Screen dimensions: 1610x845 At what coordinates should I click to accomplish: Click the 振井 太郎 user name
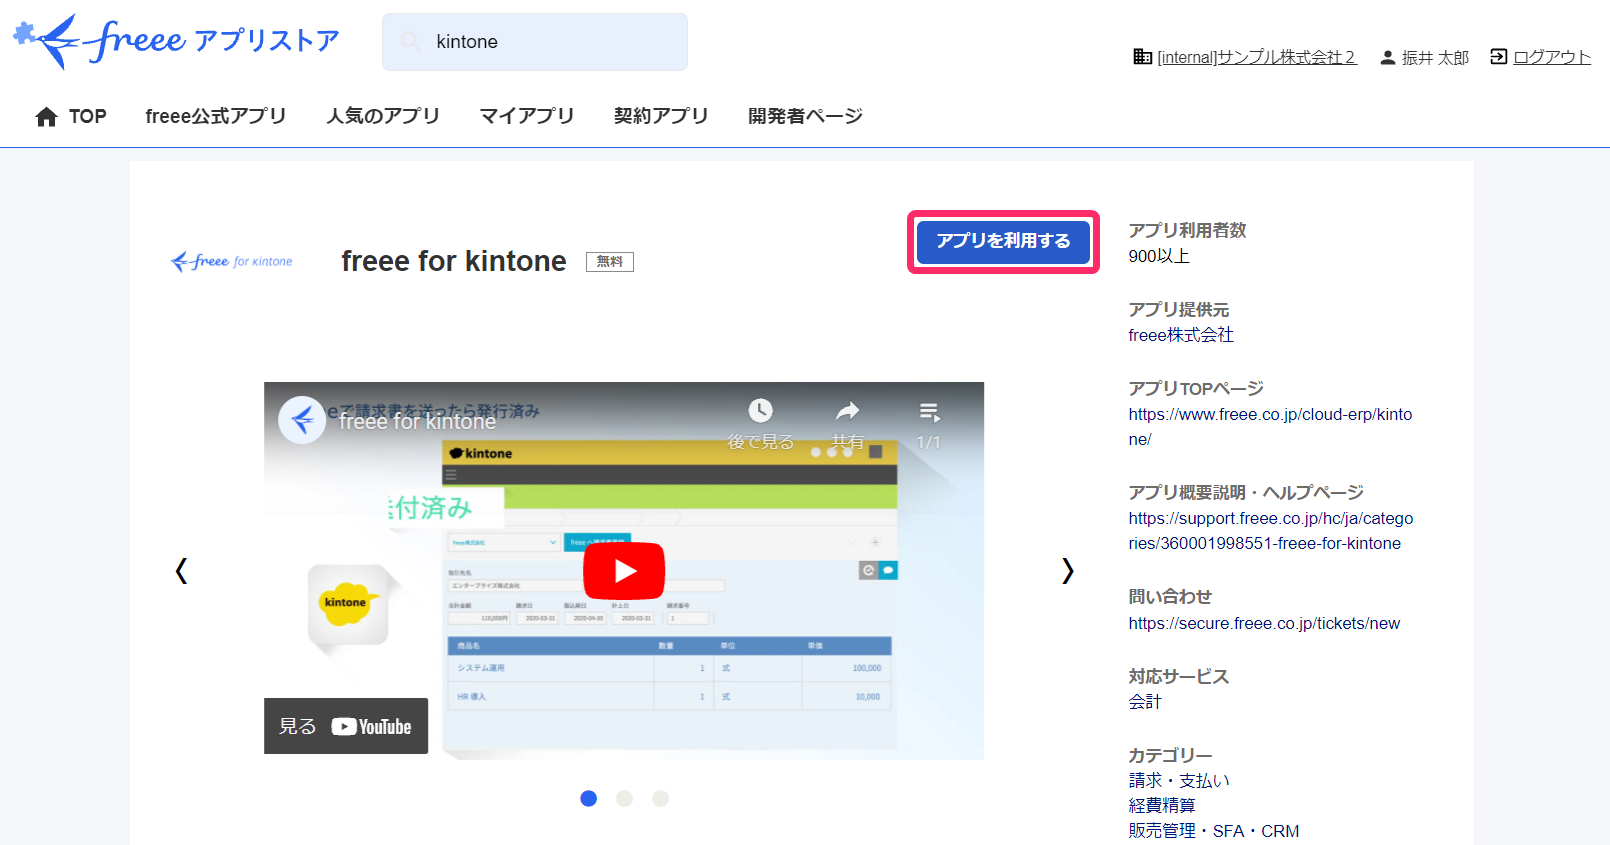click(x=1435, y=58)
